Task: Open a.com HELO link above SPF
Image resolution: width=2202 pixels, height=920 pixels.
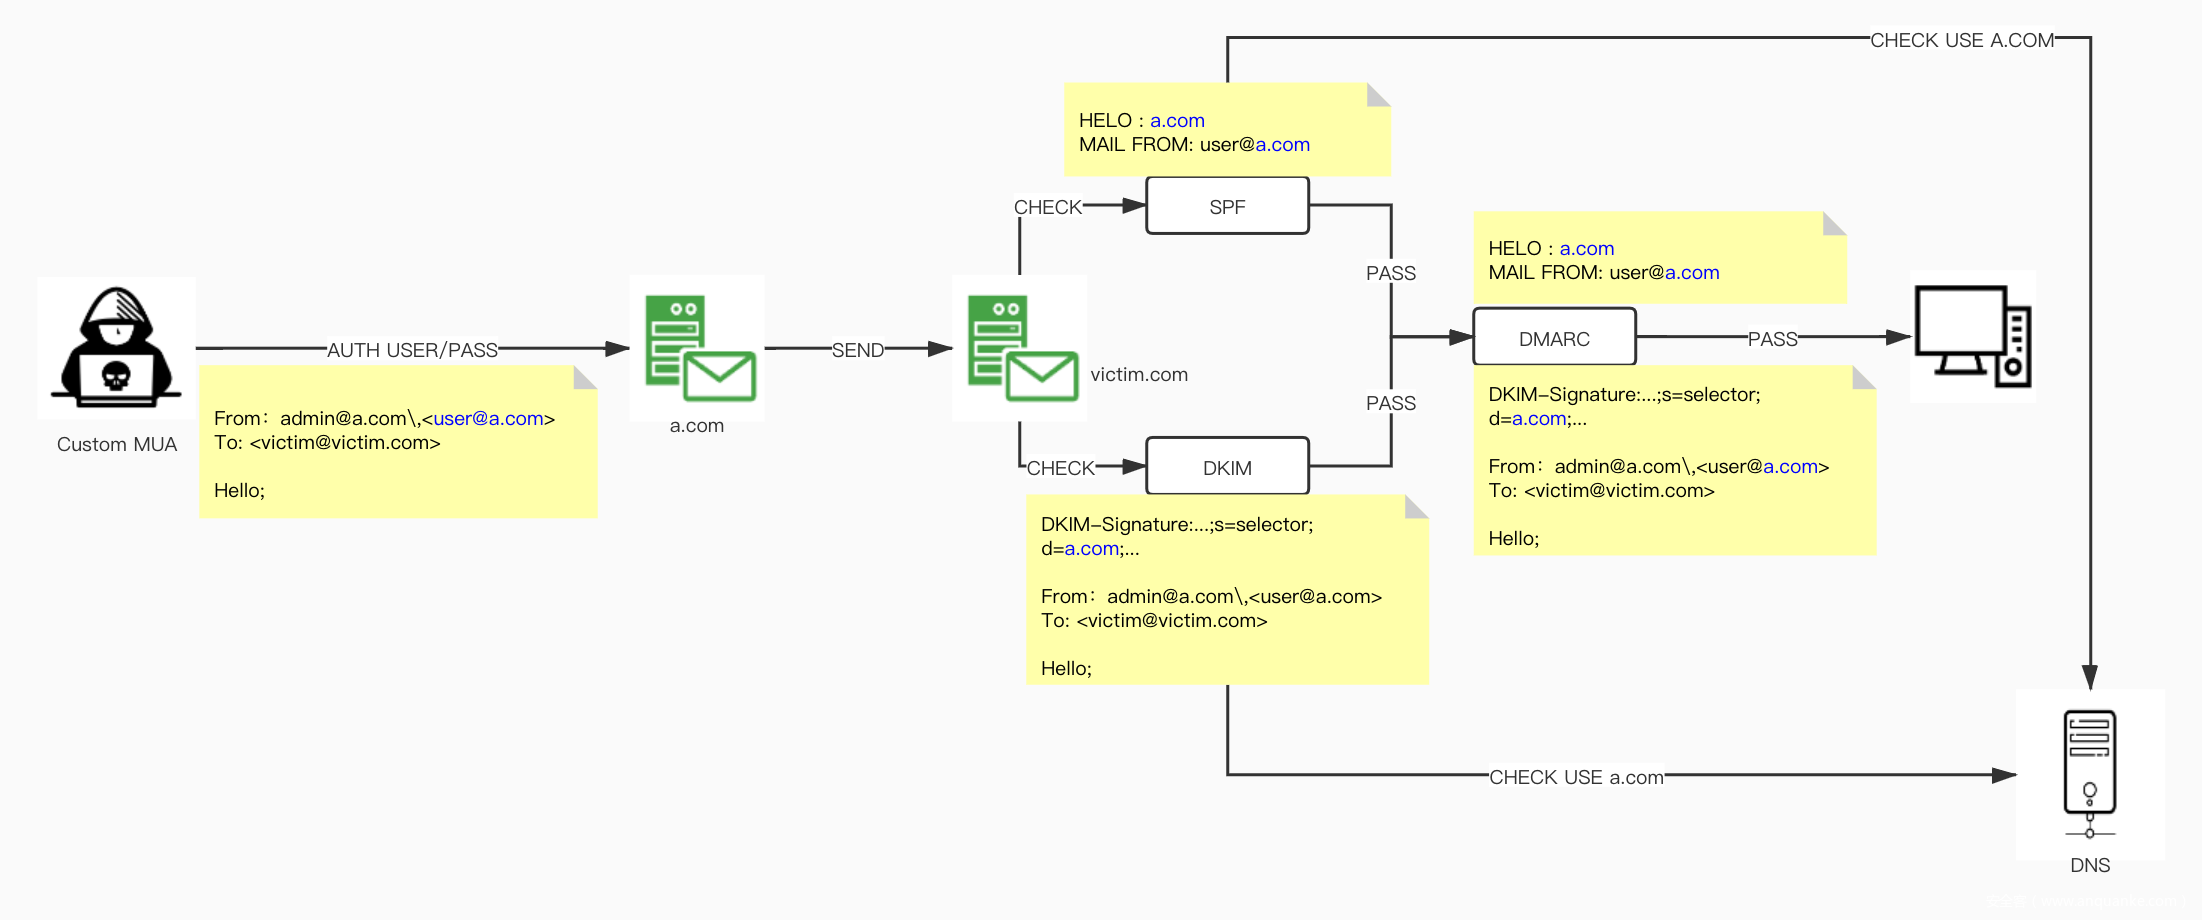Action: [1177, 120]
